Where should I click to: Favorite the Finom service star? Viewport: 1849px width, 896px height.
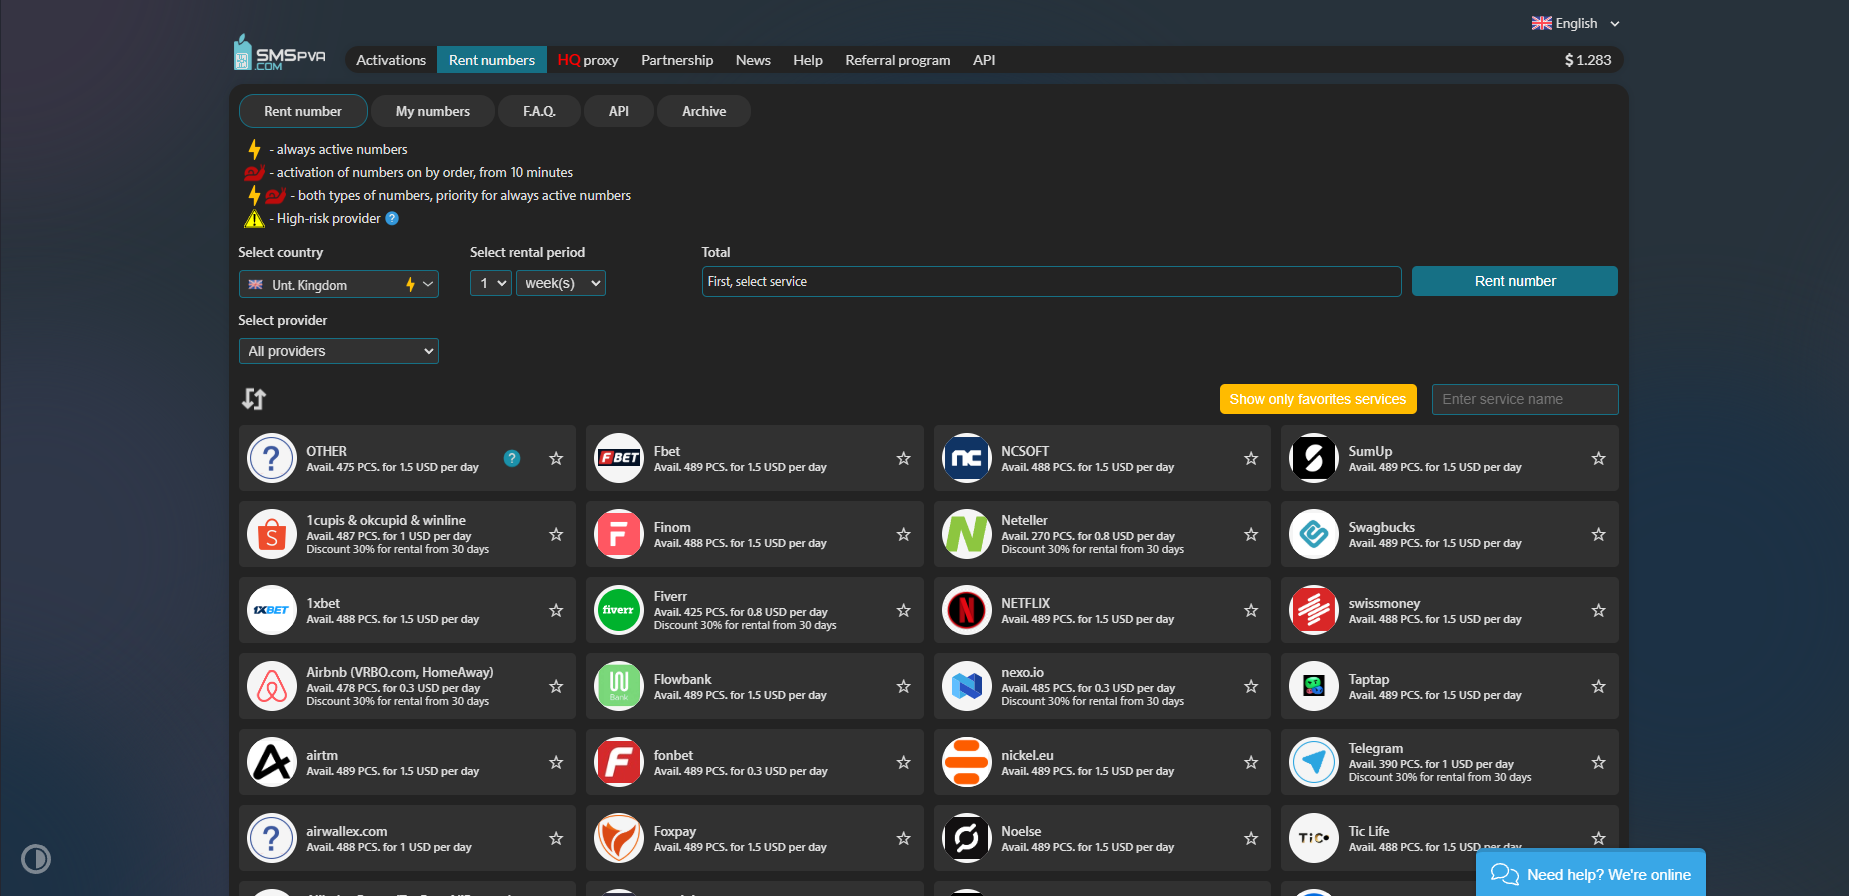click(903, 534)
